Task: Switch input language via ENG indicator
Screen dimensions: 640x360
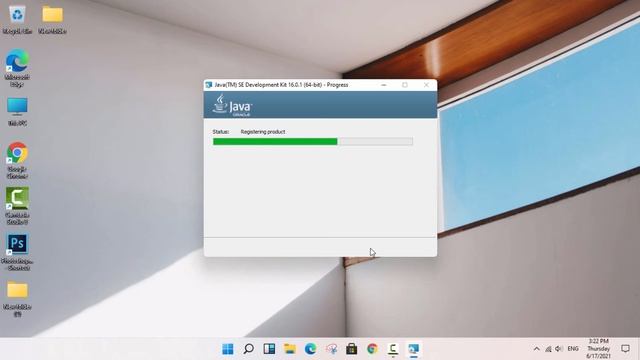Action: (573, 349)
